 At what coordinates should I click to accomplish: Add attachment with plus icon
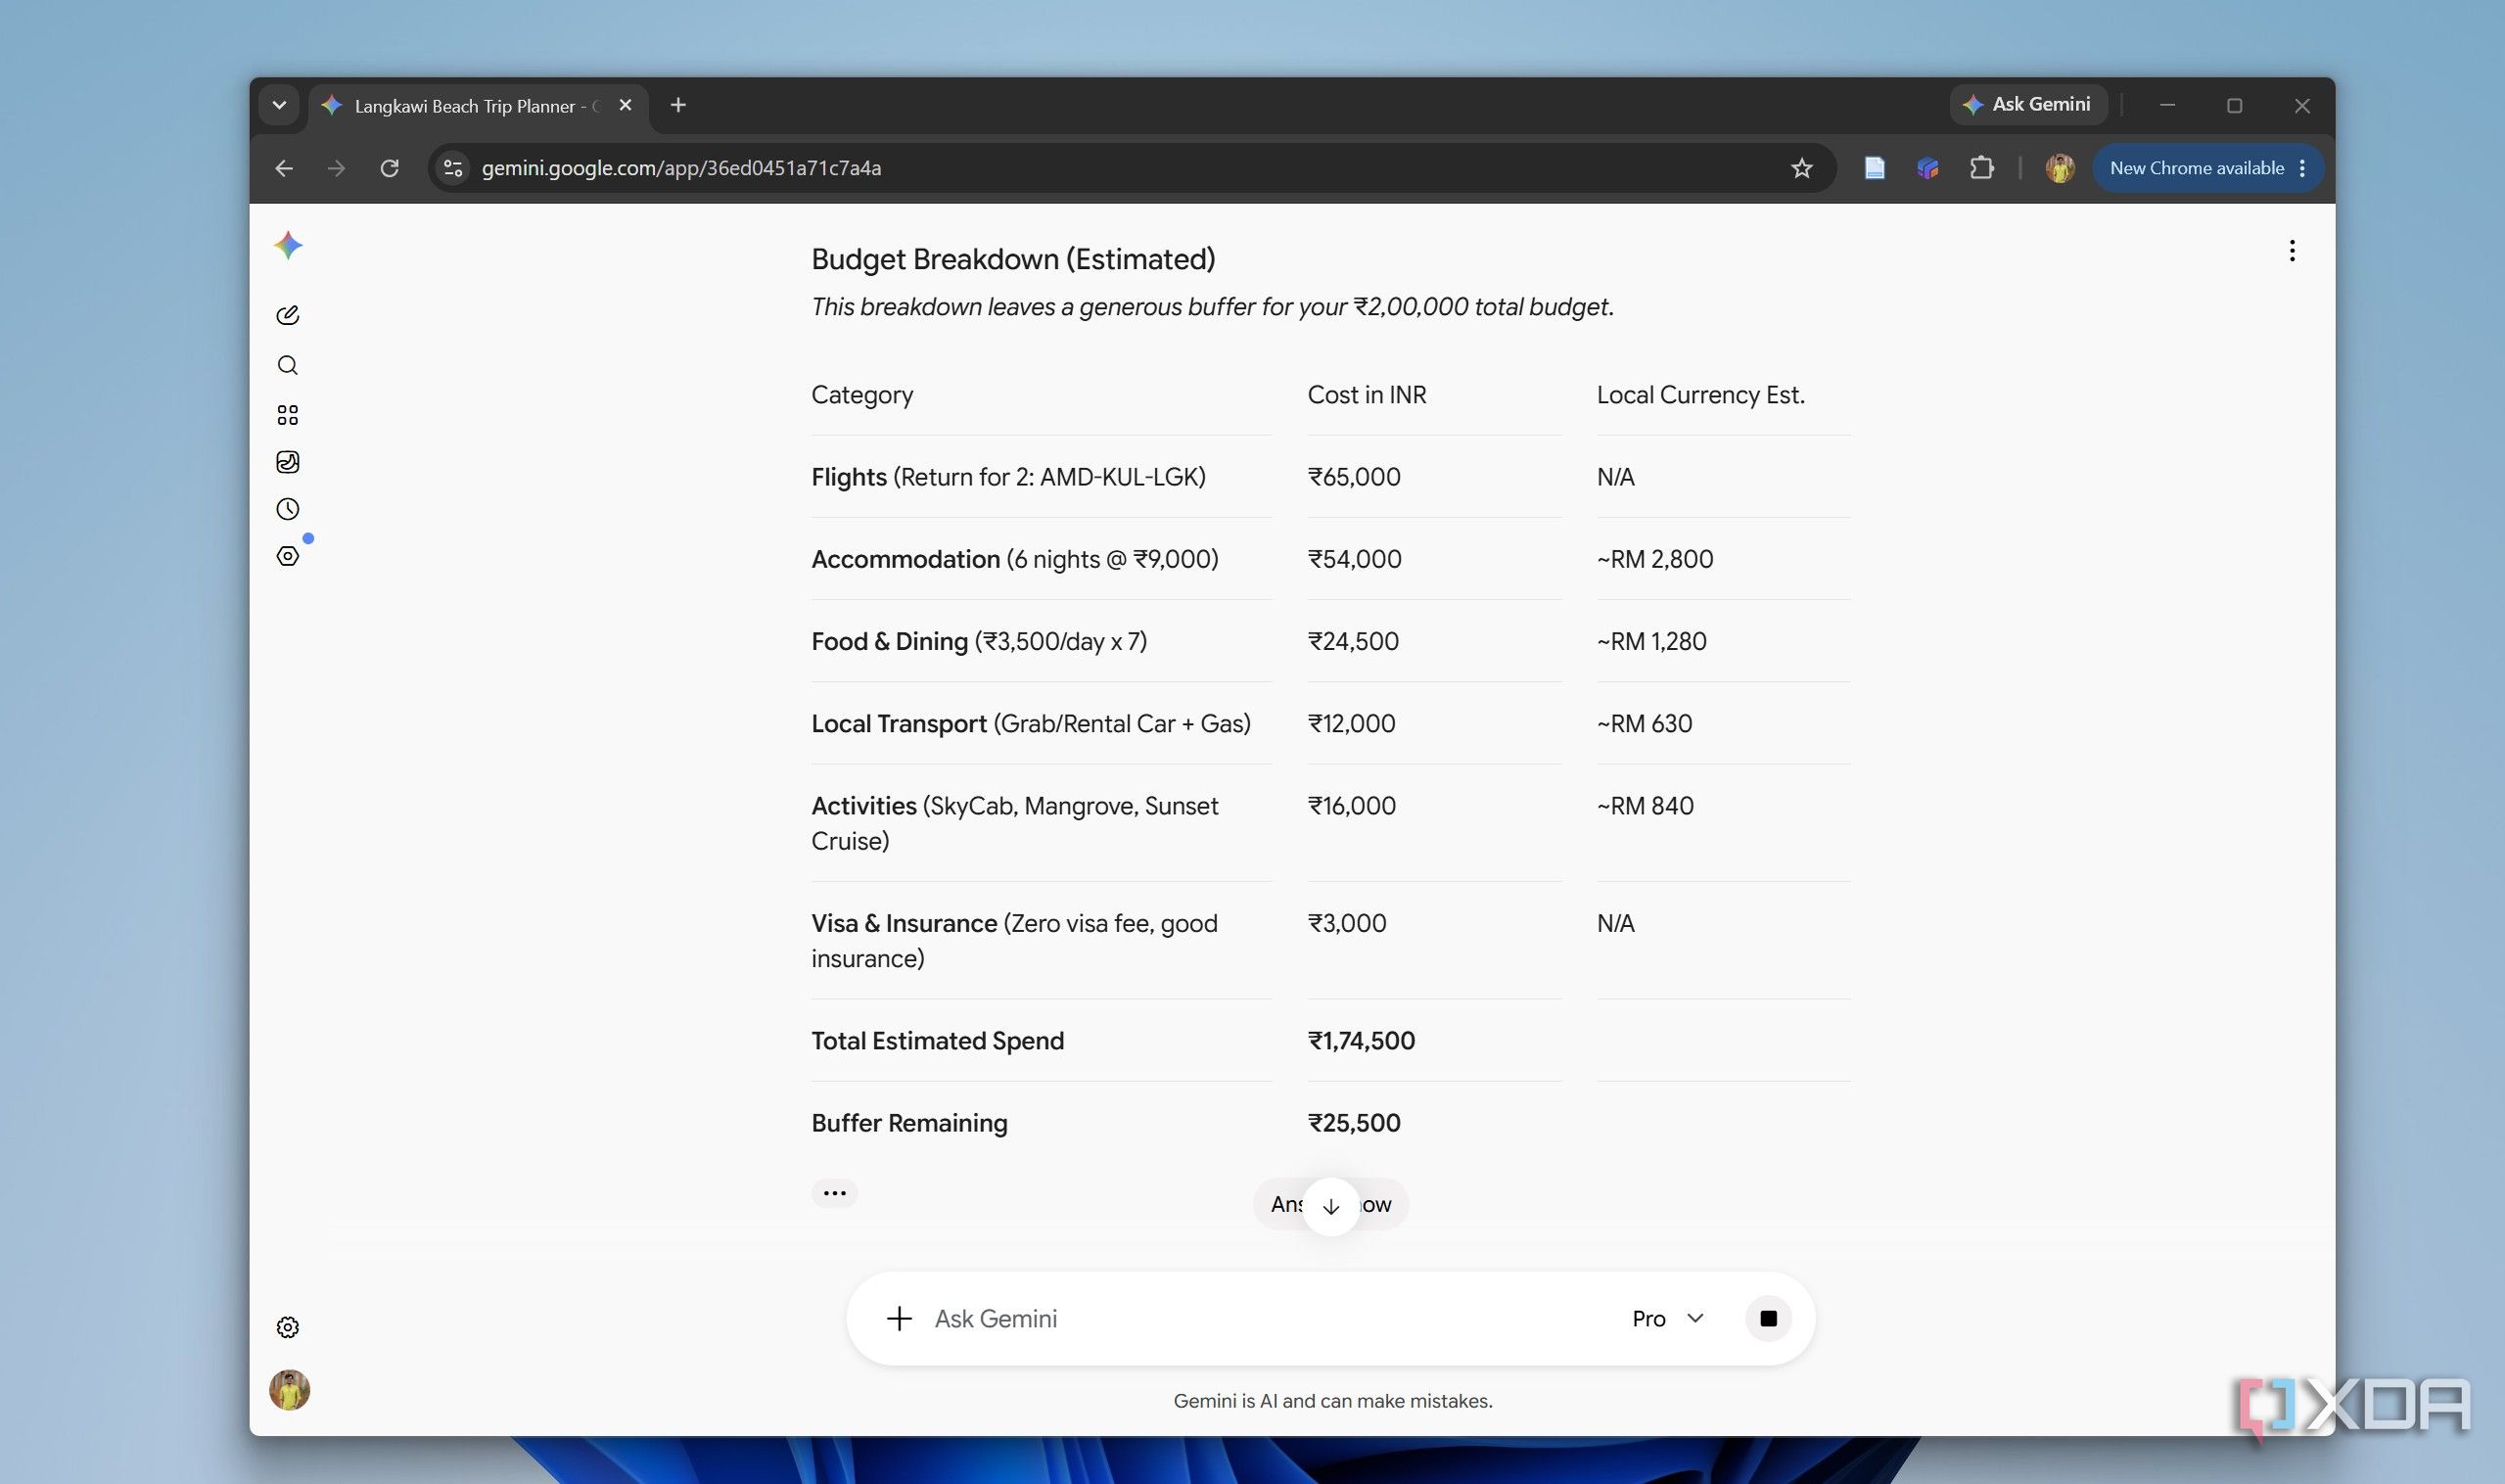click(899, 1318)
